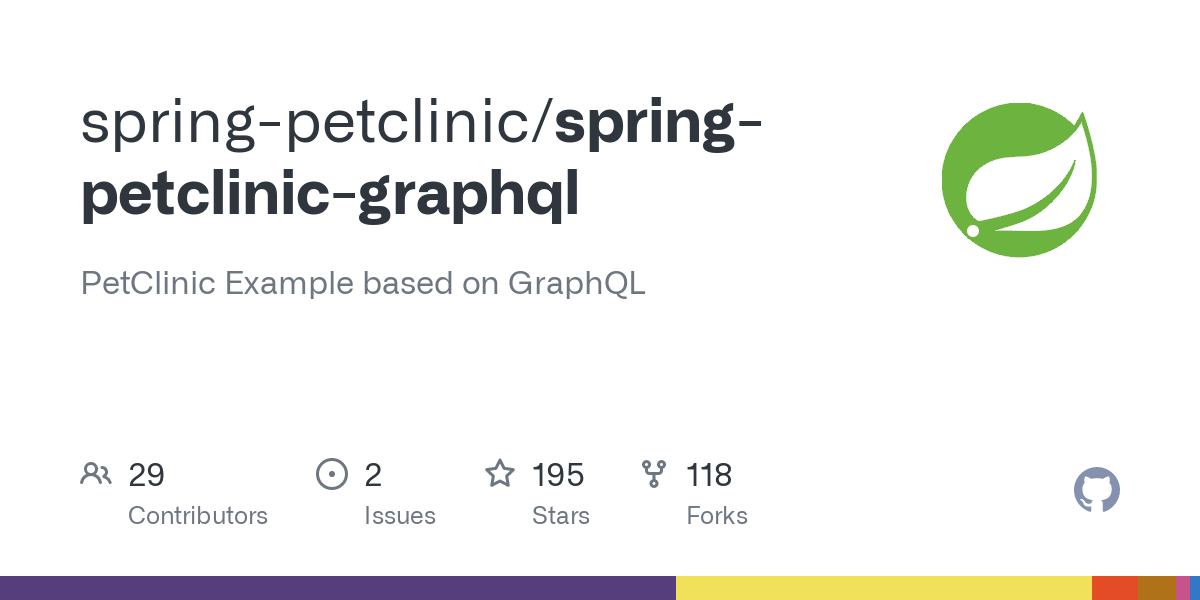Viewport: 1200px width, 600px height.
Task: Click the GitHub Octocat logo
Action: [1097, 491]
